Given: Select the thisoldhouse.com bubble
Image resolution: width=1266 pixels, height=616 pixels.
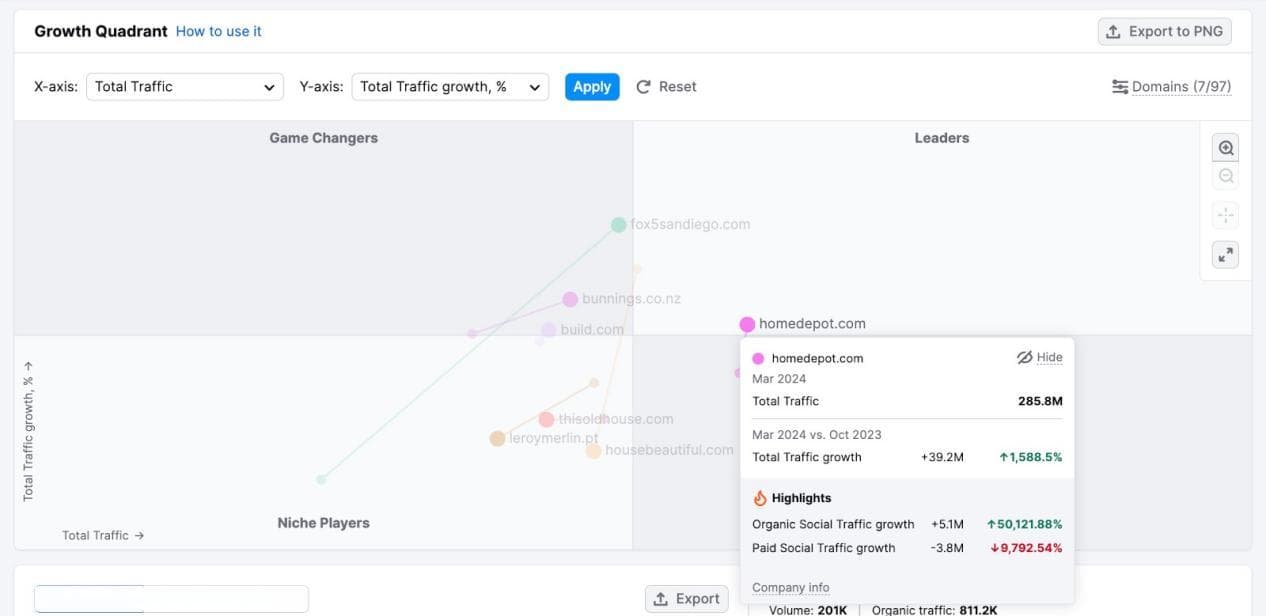Looking at the screenshot, I should pyautogui.click(x=546, y=420).
